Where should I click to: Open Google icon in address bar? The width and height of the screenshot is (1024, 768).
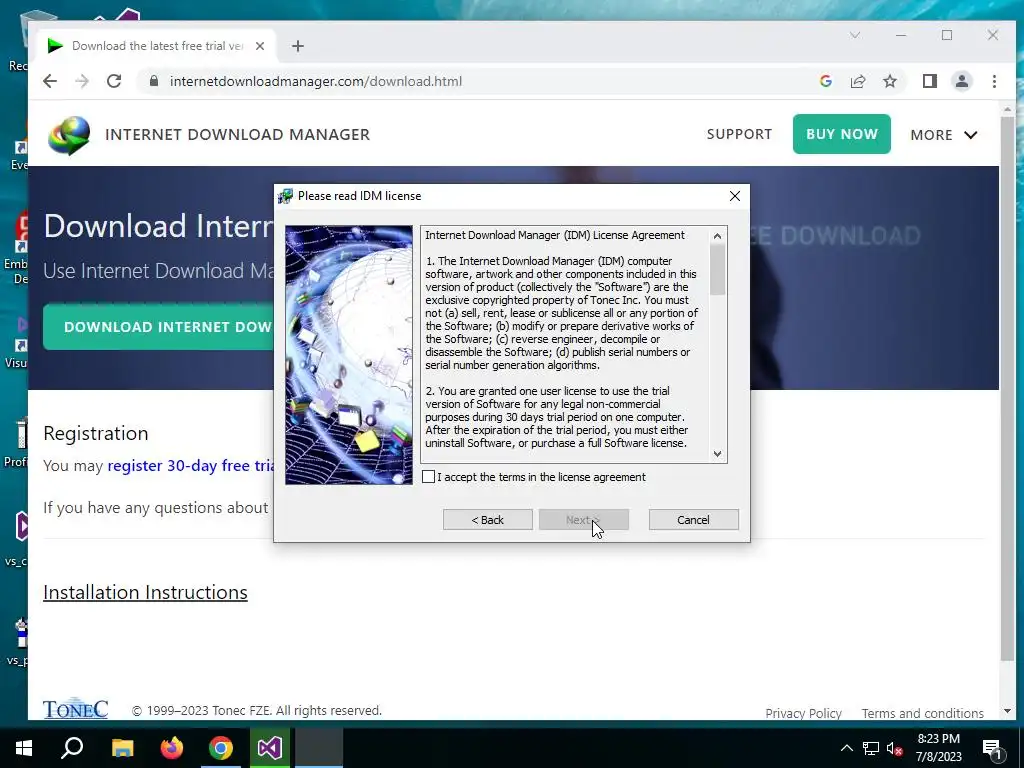point(825,81)
